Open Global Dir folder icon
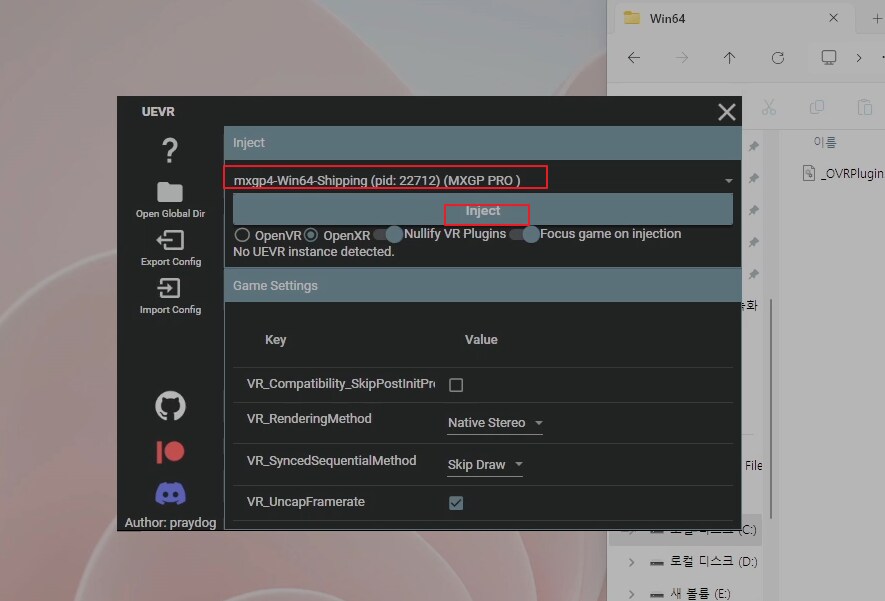 coord(170,192)
